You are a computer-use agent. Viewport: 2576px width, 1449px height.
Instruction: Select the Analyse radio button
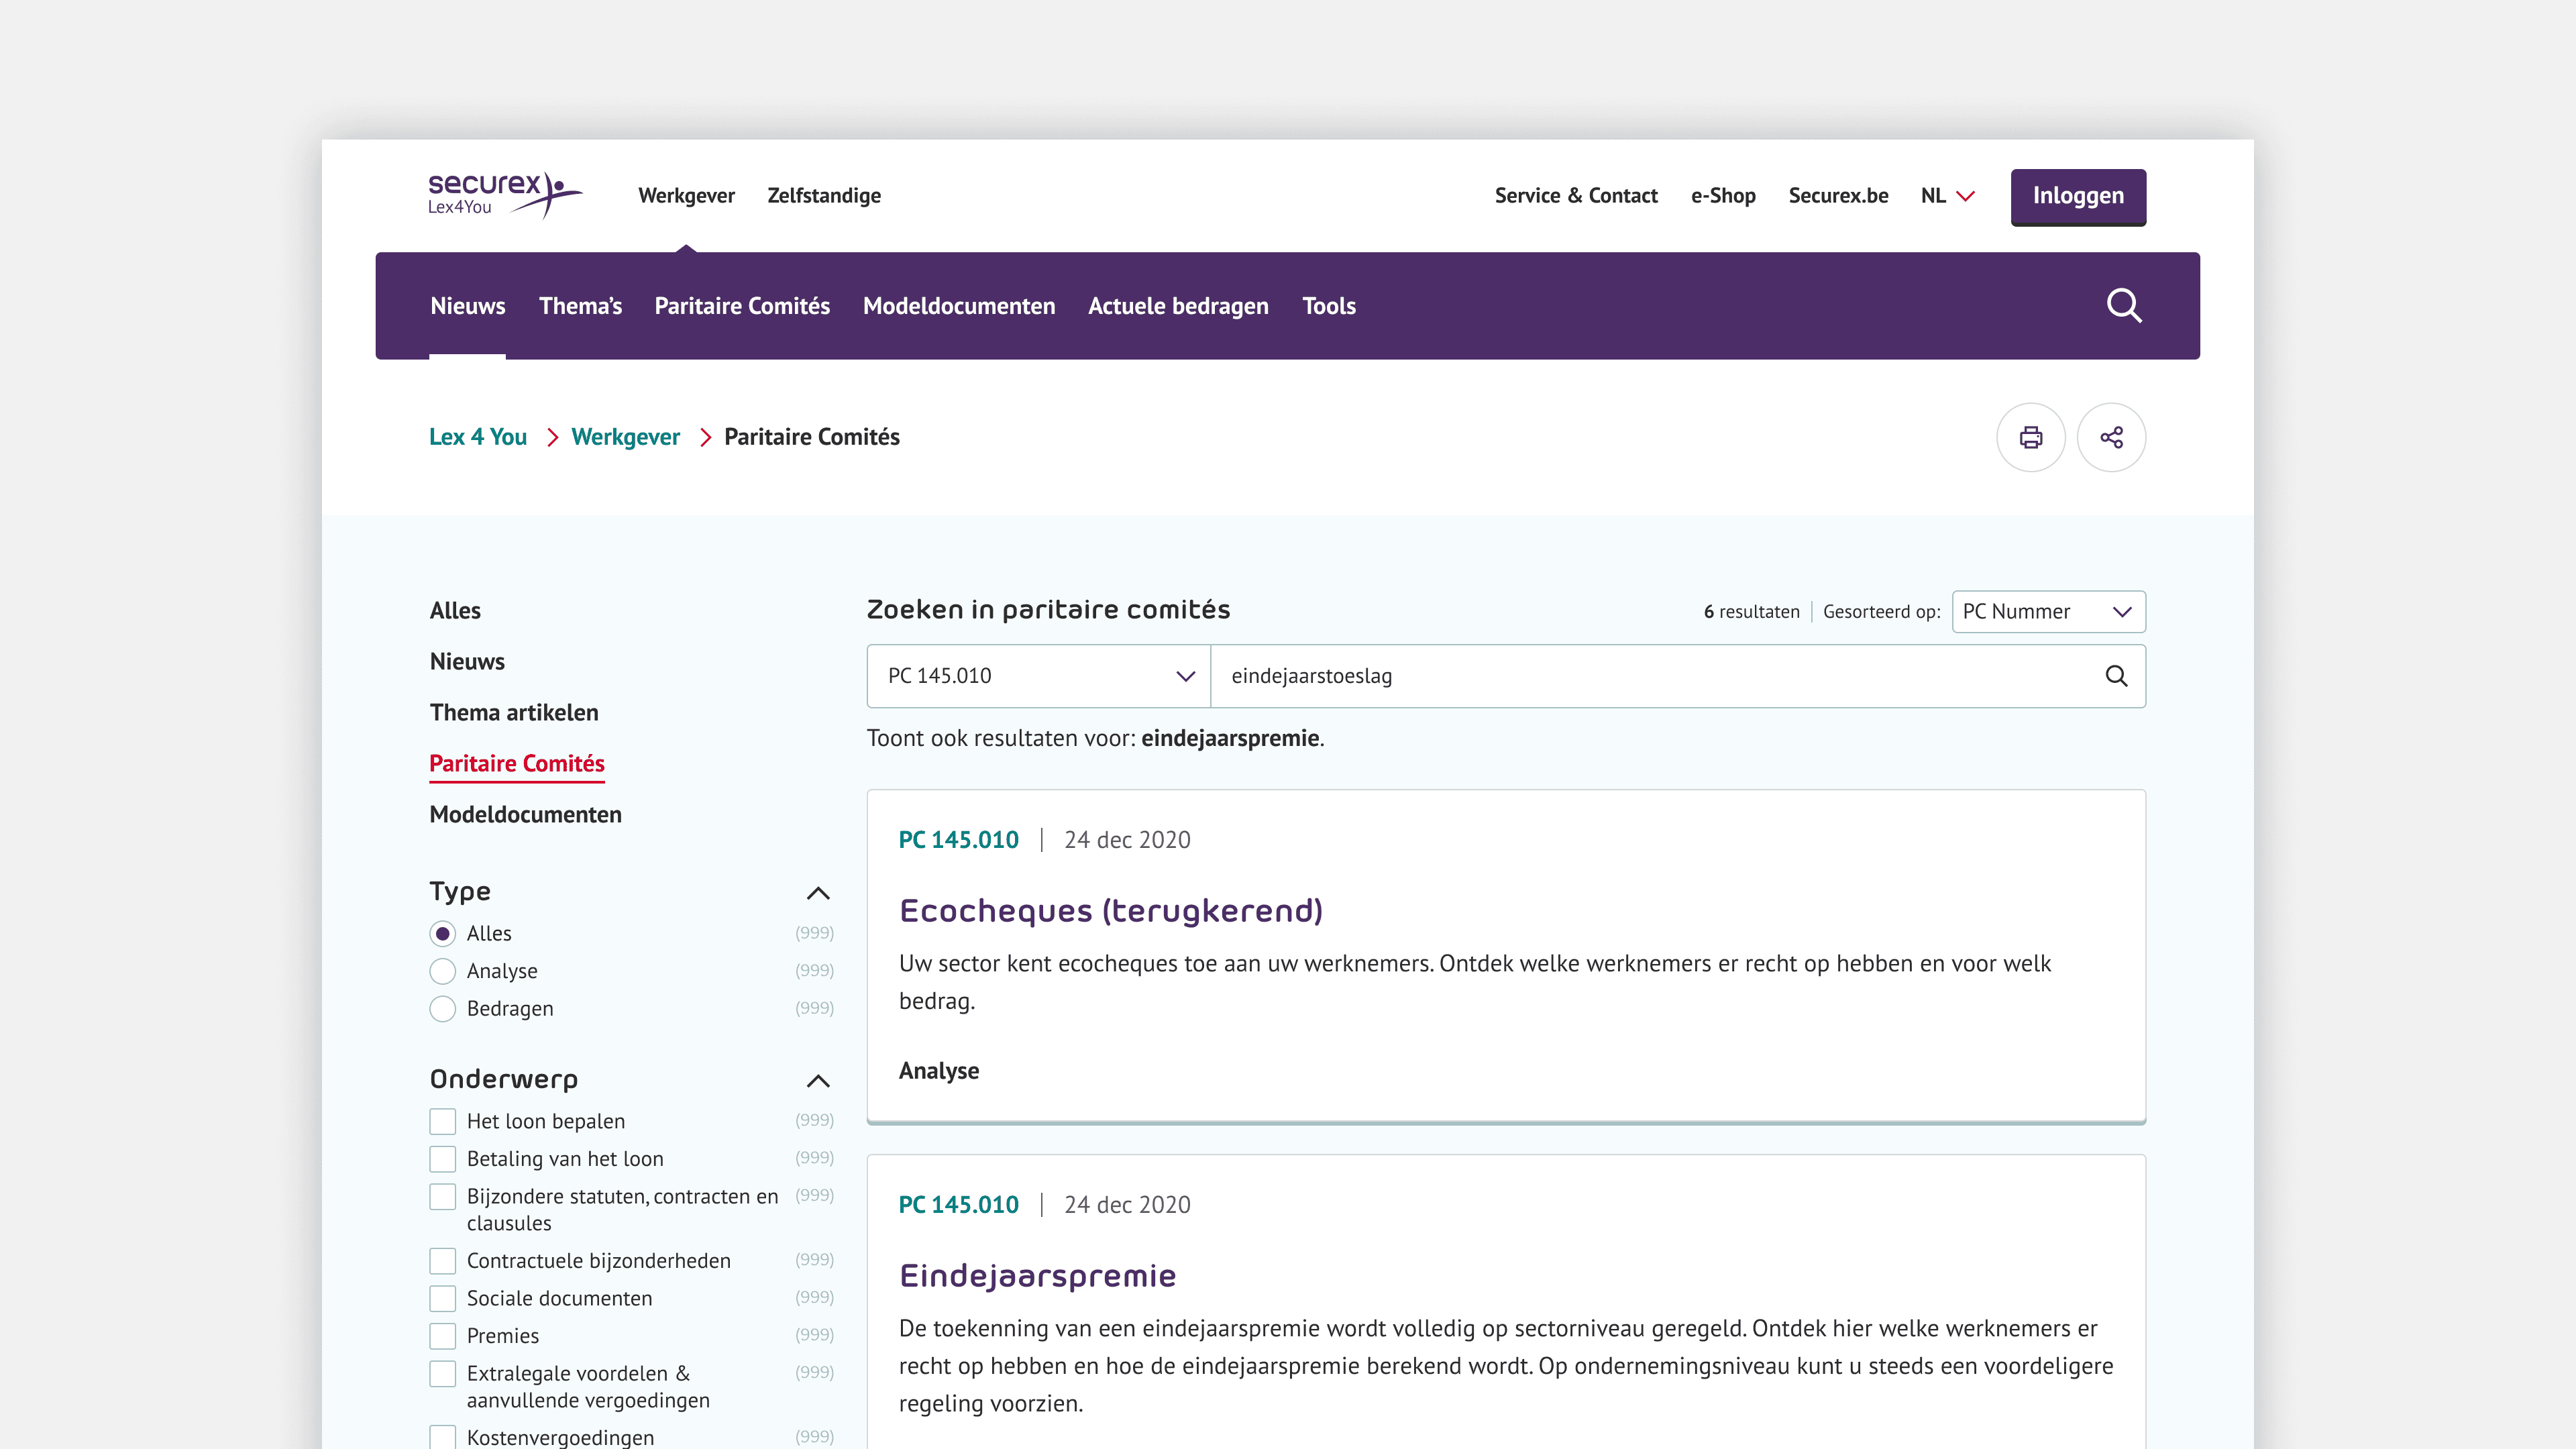(x=443, y=971)
